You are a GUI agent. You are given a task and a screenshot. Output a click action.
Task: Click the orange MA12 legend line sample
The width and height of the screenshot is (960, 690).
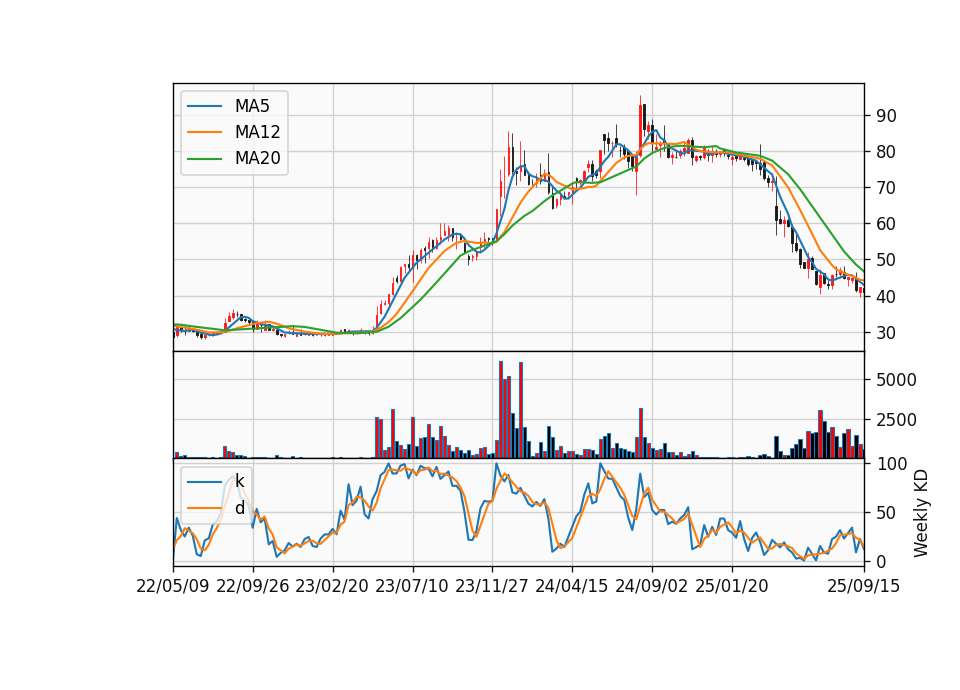coord(204,132)
